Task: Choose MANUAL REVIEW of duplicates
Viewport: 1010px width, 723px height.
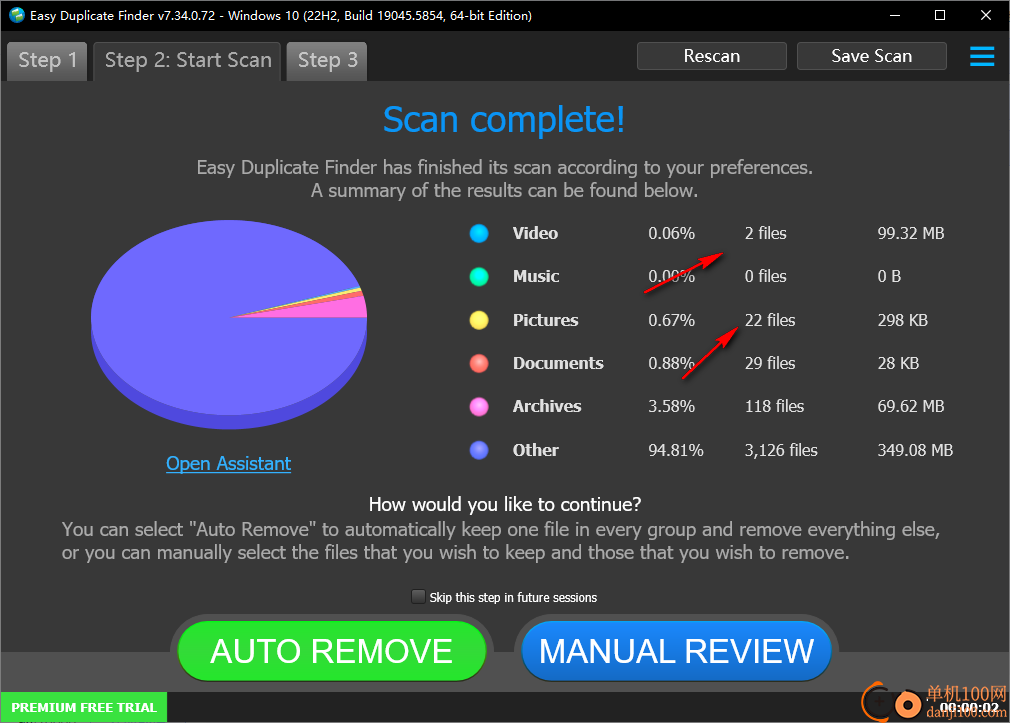Action: 676,651
